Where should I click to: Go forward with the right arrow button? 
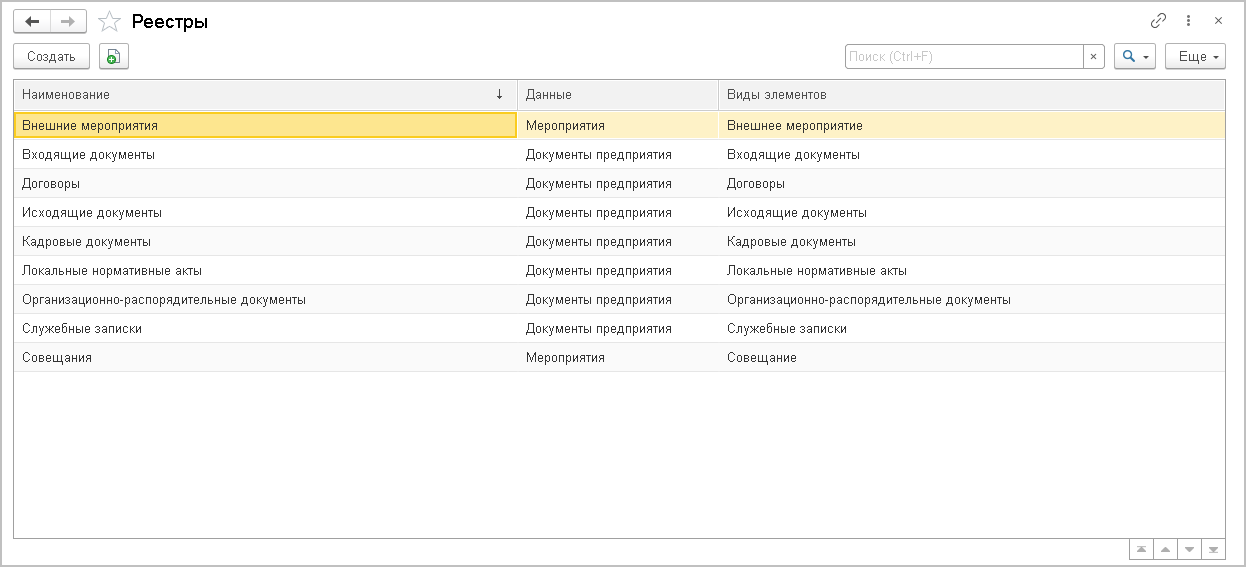[68, 21]
